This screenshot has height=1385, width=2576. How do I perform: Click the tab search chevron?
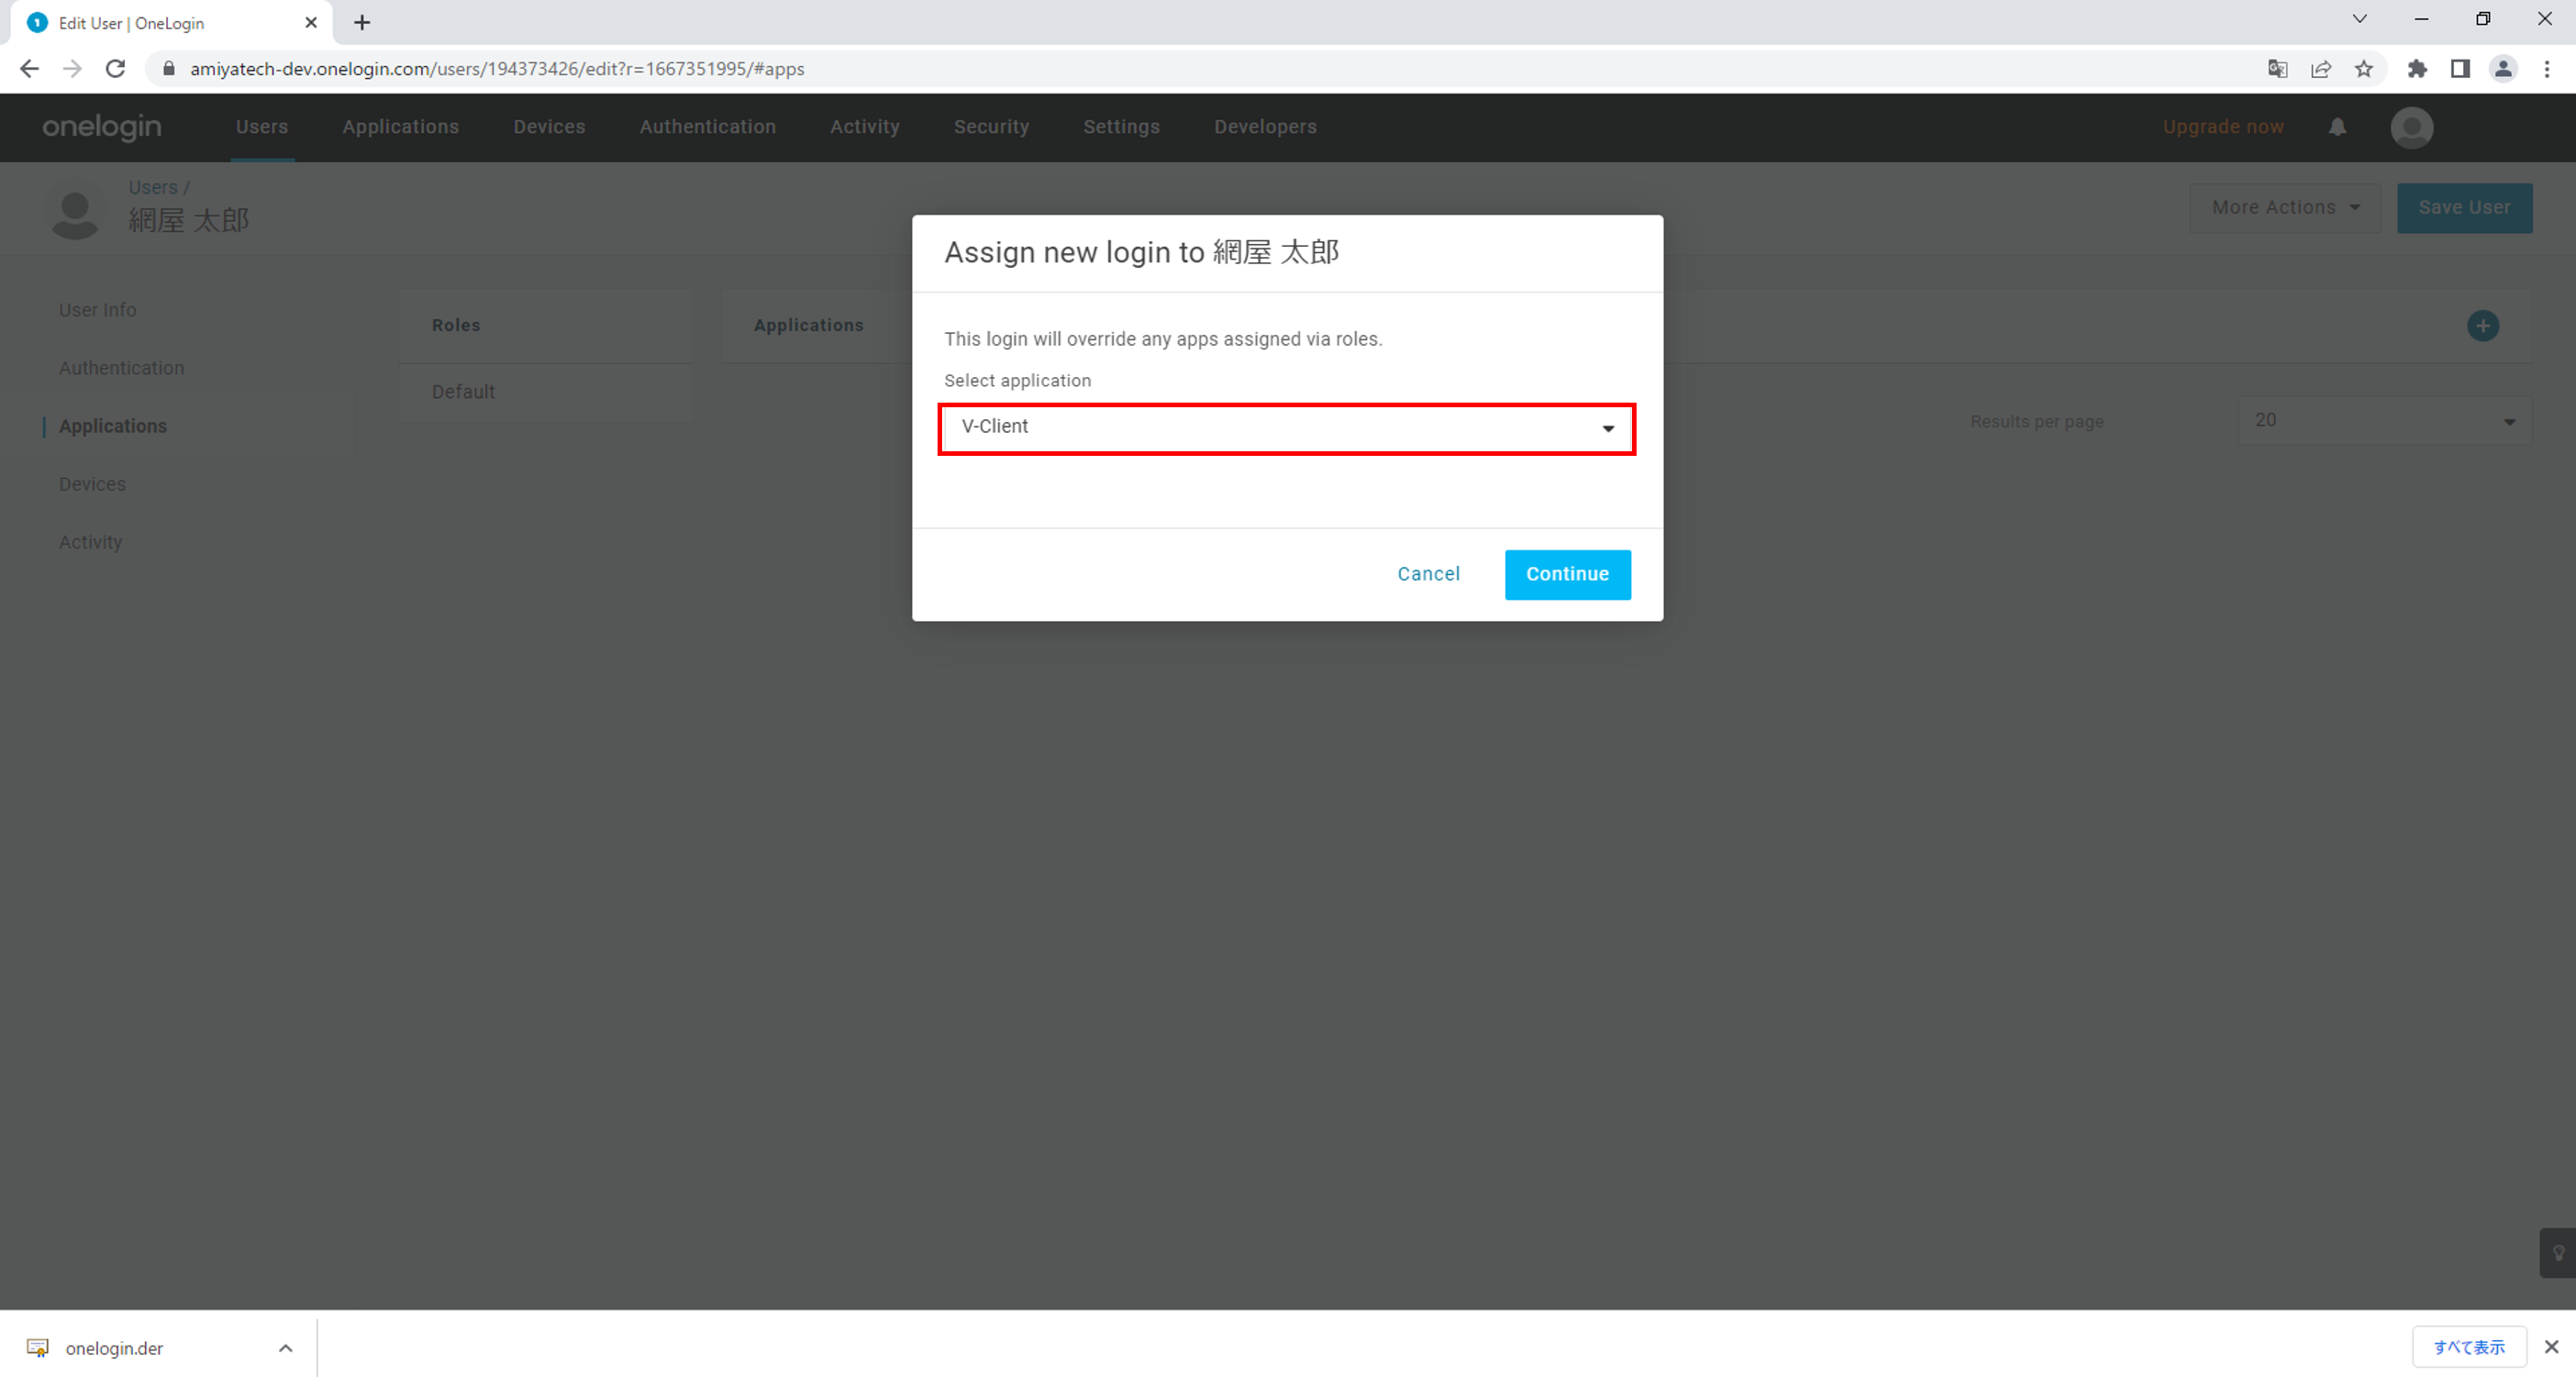(x=2359, y=19)
